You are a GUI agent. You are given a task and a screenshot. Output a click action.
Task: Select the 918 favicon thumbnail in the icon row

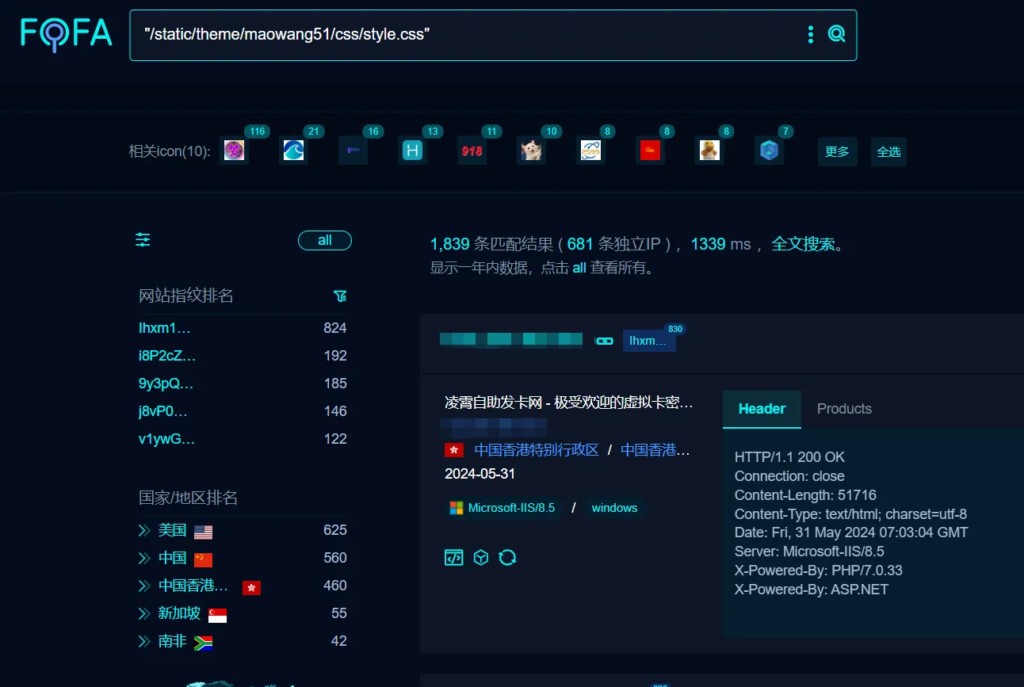[472, 150]
